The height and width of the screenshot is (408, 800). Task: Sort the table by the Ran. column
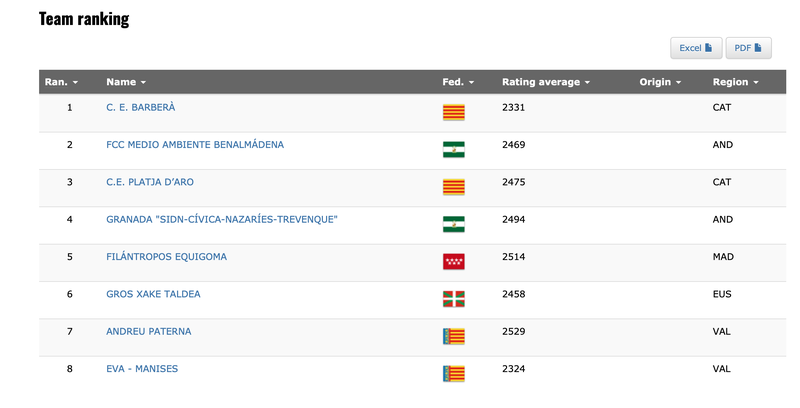[x=61, y=82]
